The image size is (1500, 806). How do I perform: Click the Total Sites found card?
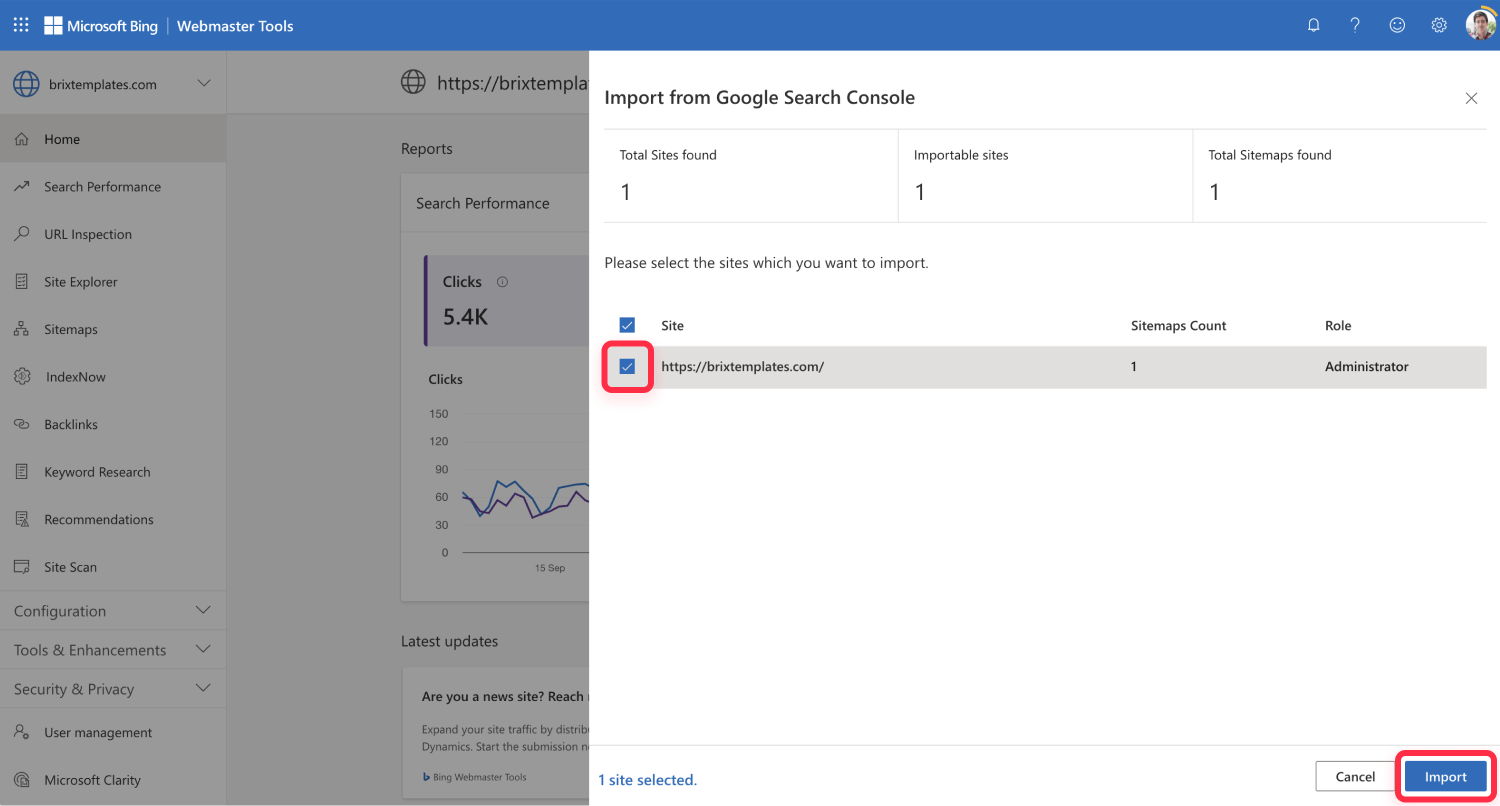(751, 176)
